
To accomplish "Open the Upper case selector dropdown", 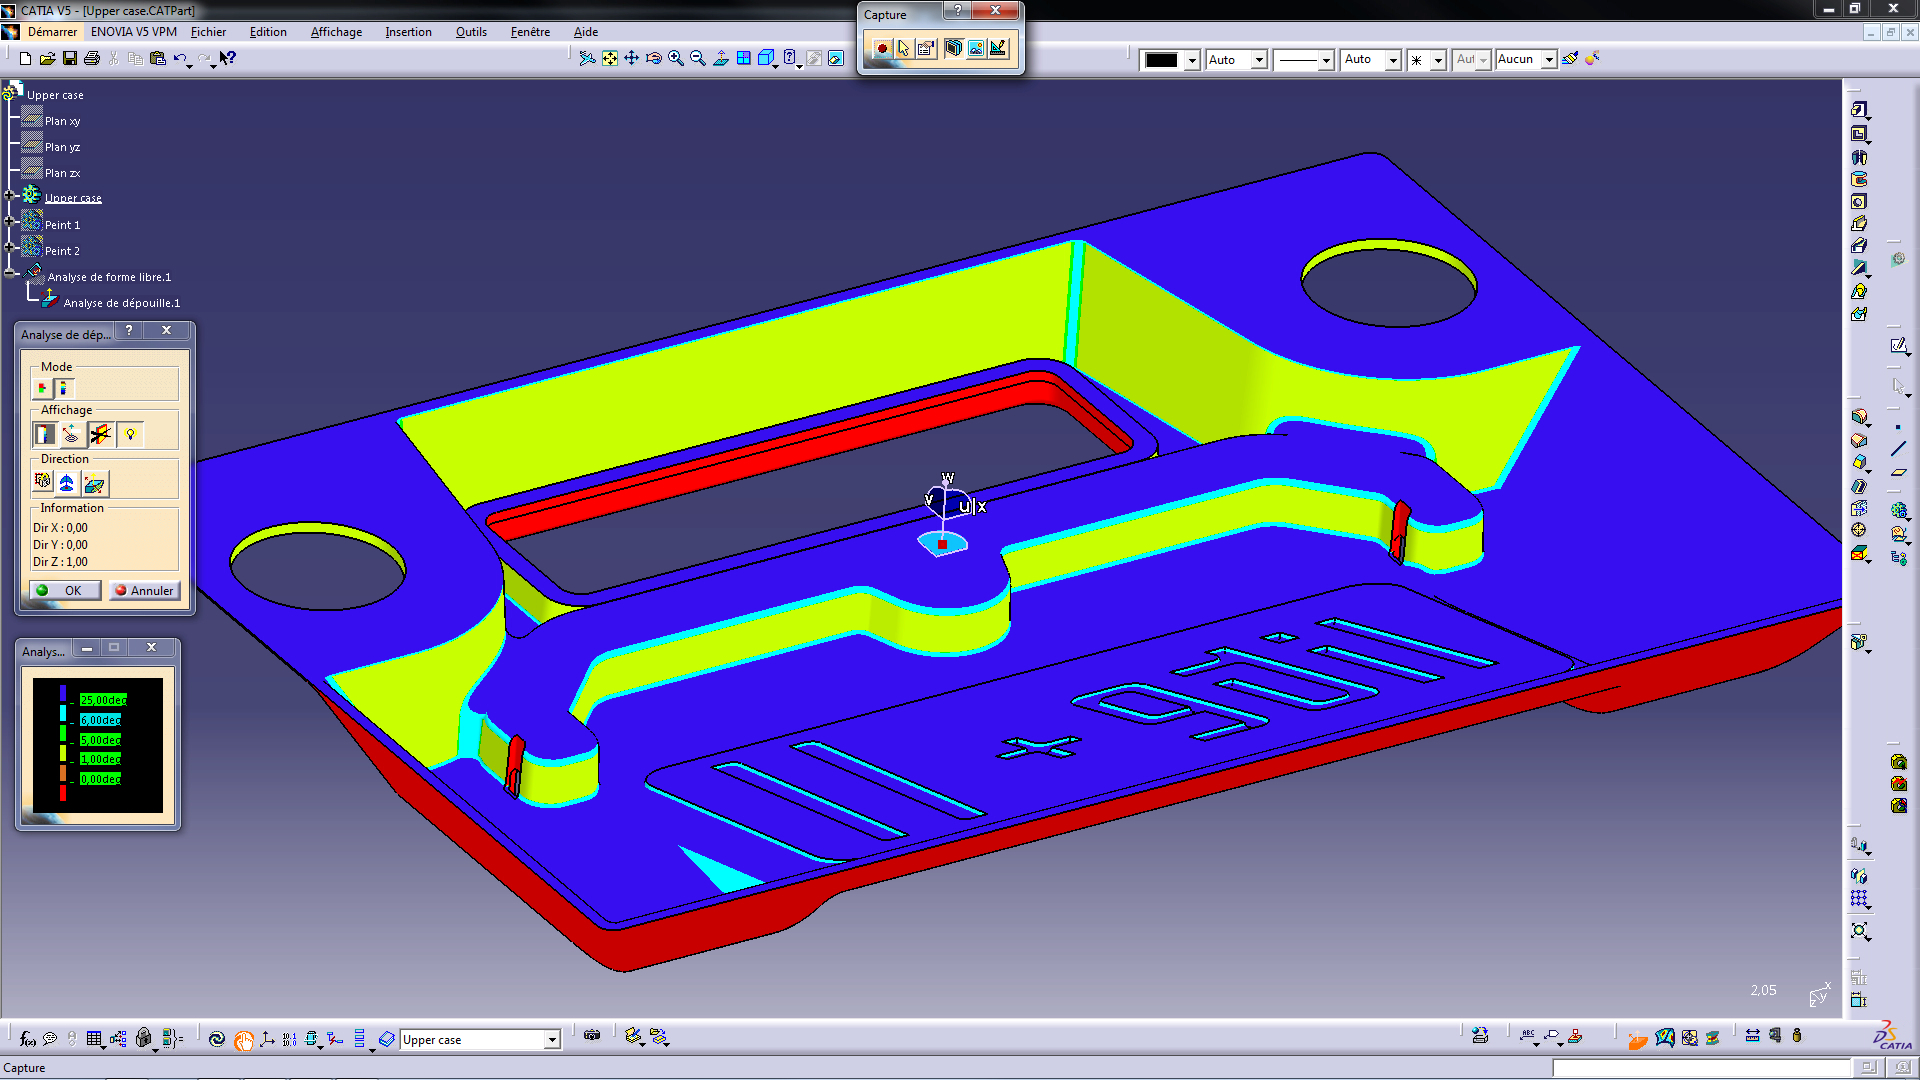I will (551, 1040).
